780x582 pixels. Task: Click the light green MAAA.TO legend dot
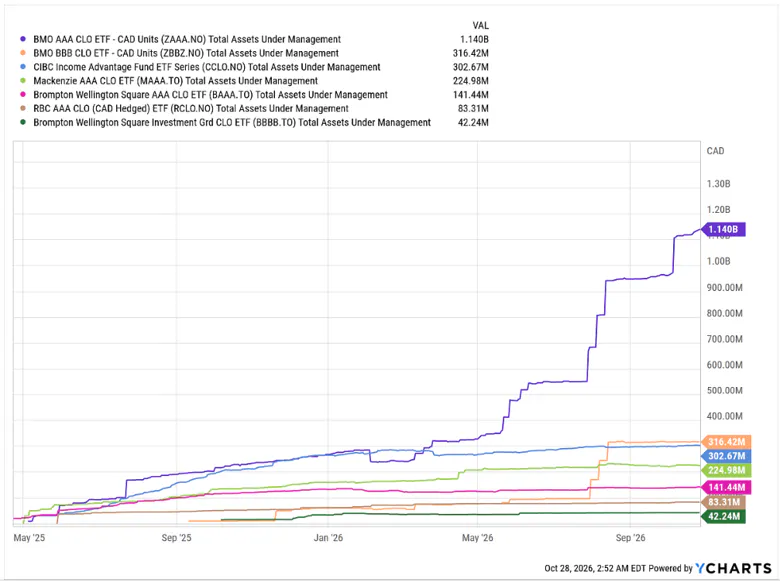tap(23, 81)
